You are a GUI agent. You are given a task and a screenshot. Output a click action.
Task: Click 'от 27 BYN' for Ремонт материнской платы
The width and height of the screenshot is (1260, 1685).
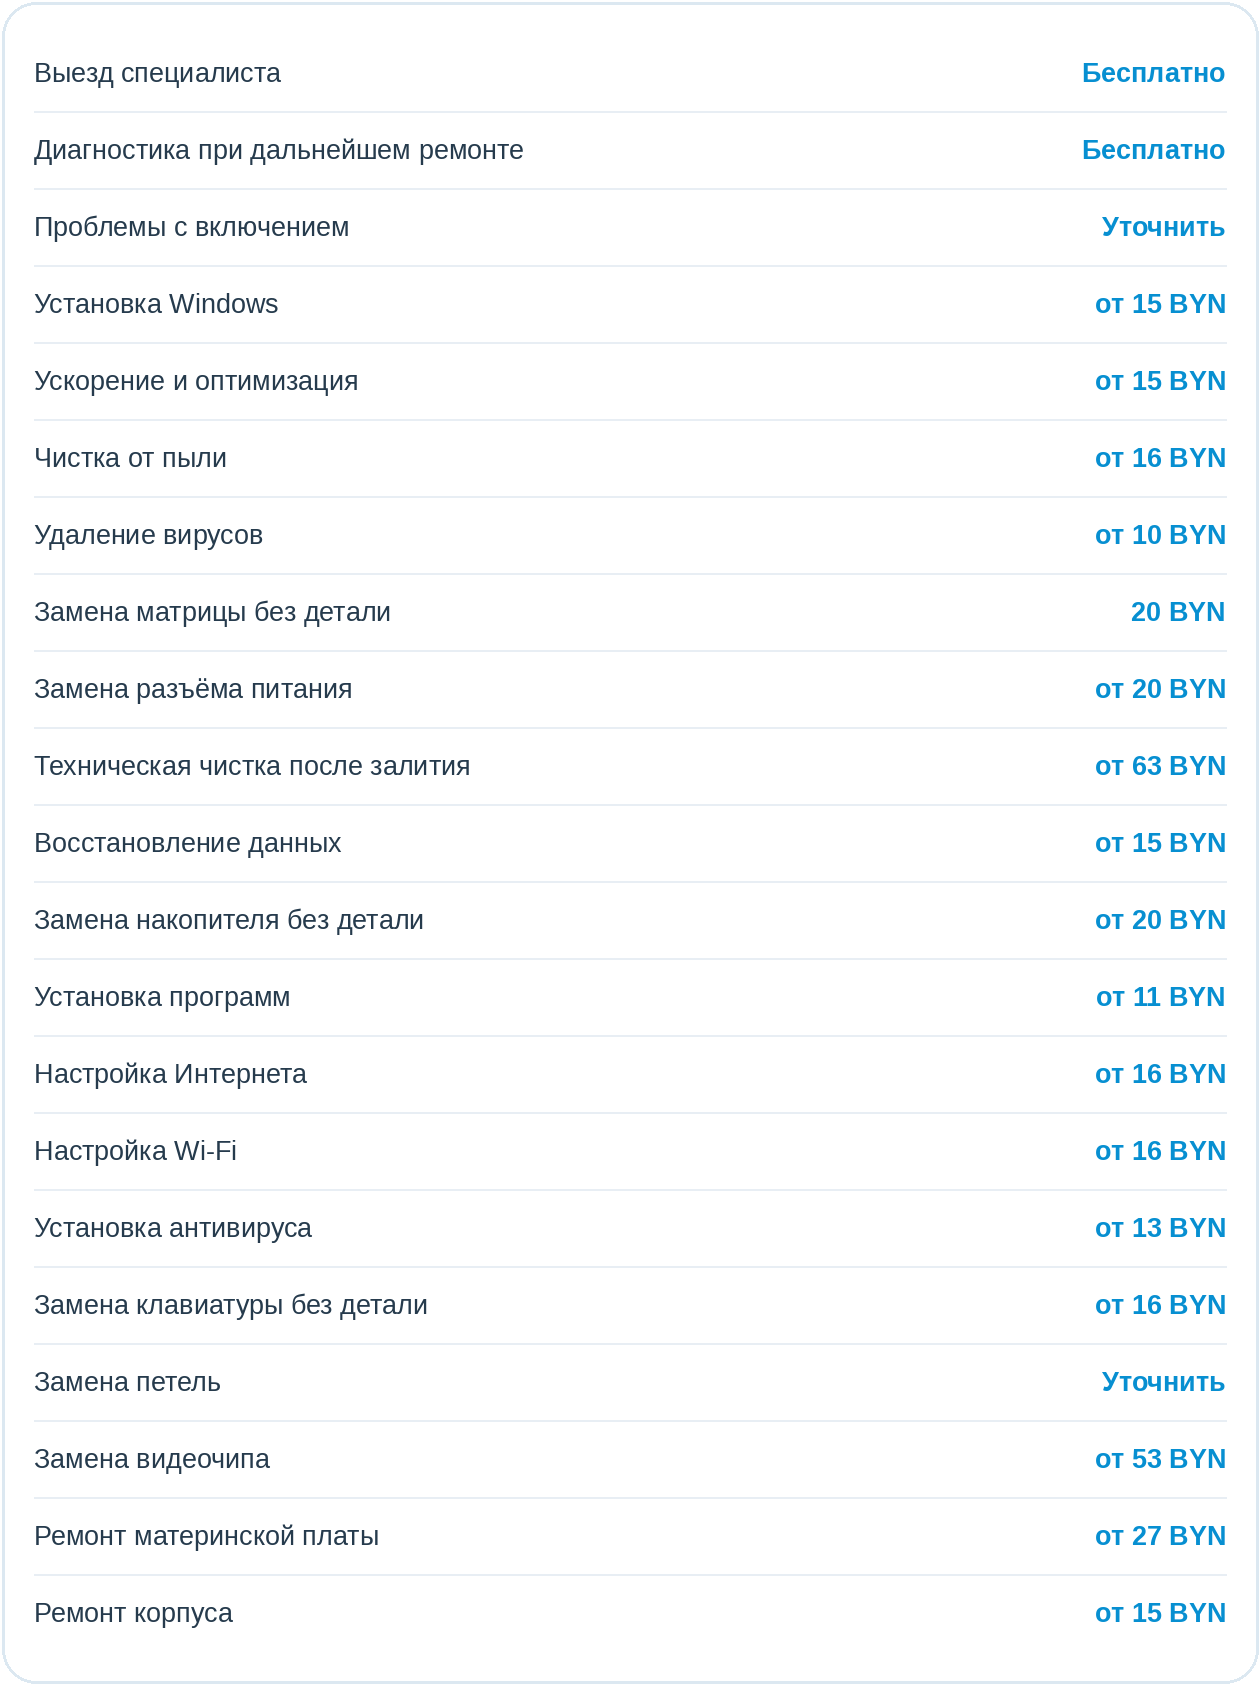point(1160,1536)
